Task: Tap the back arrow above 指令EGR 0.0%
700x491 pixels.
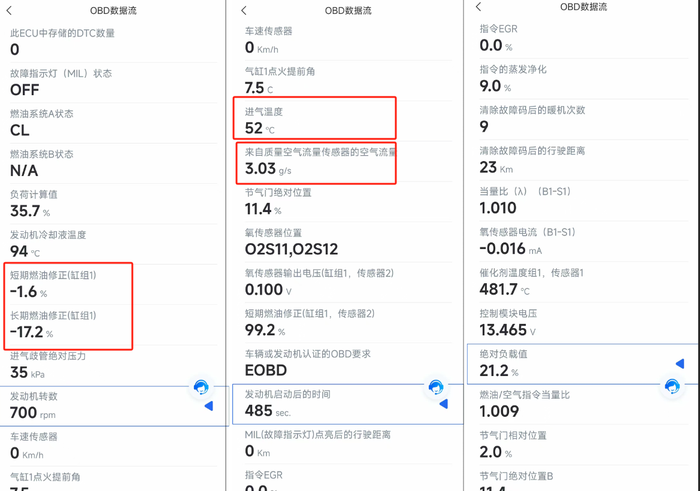Action: pos(479,7)
